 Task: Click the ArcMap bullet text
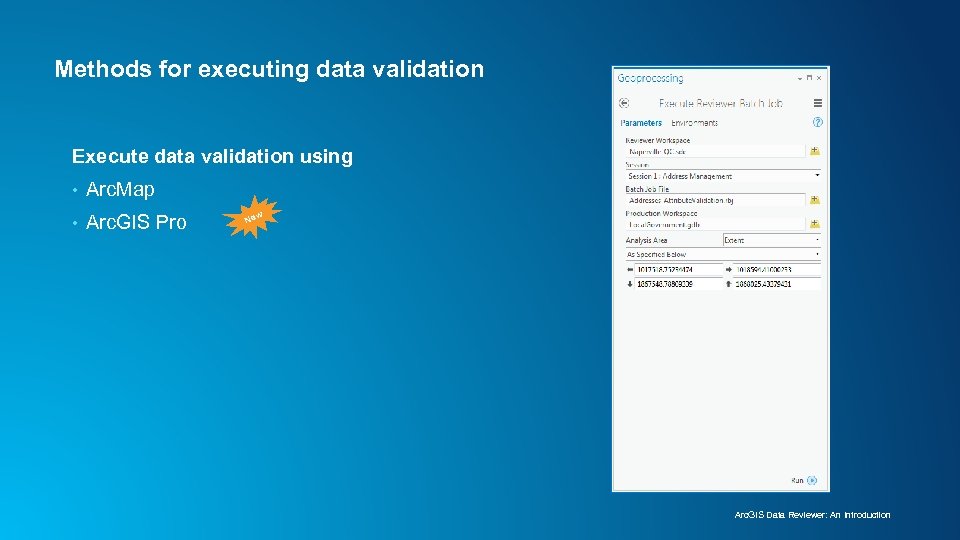click(x=120, y=189)
